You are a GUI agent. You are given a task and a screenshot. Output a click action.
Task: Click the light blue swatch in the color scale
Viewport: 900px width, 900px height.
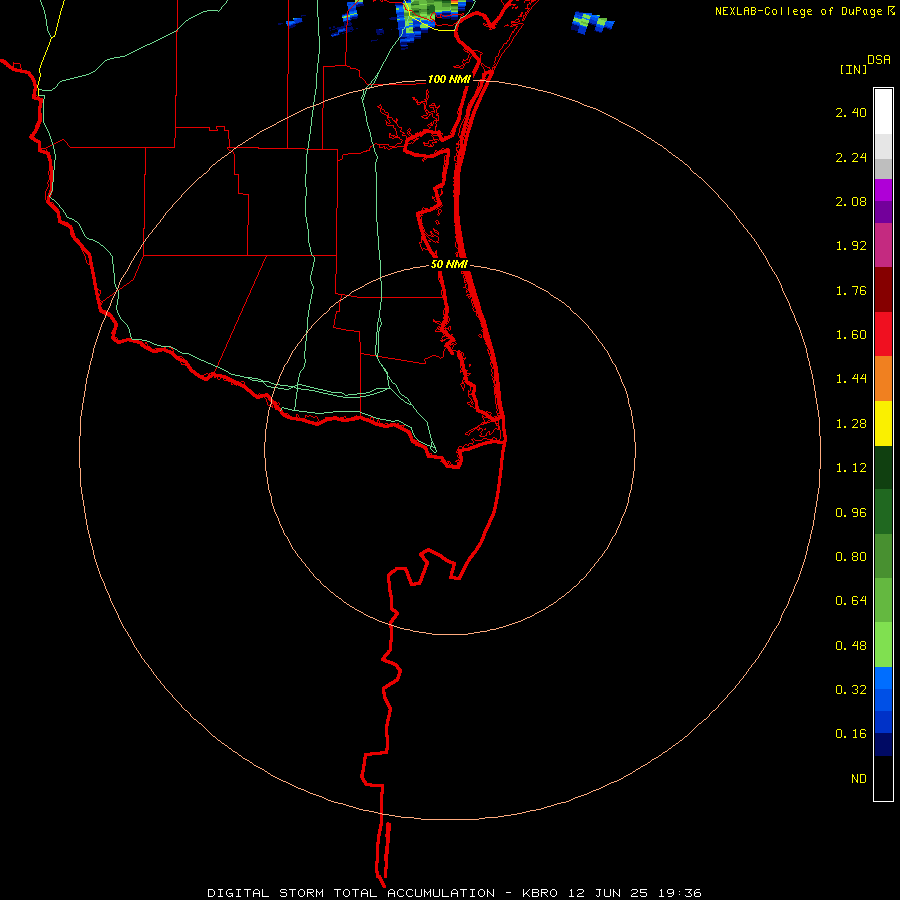883,678
